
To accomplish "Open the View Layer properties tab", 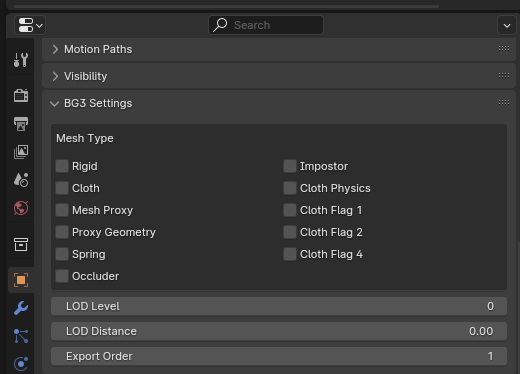I will point(21,152).
